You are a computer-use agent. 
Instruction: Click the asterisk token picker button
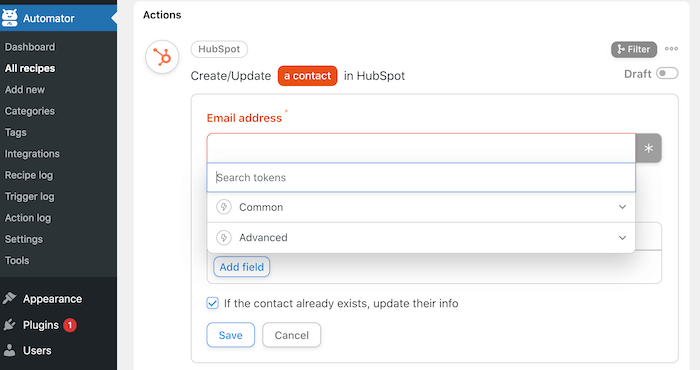[648, 148]
